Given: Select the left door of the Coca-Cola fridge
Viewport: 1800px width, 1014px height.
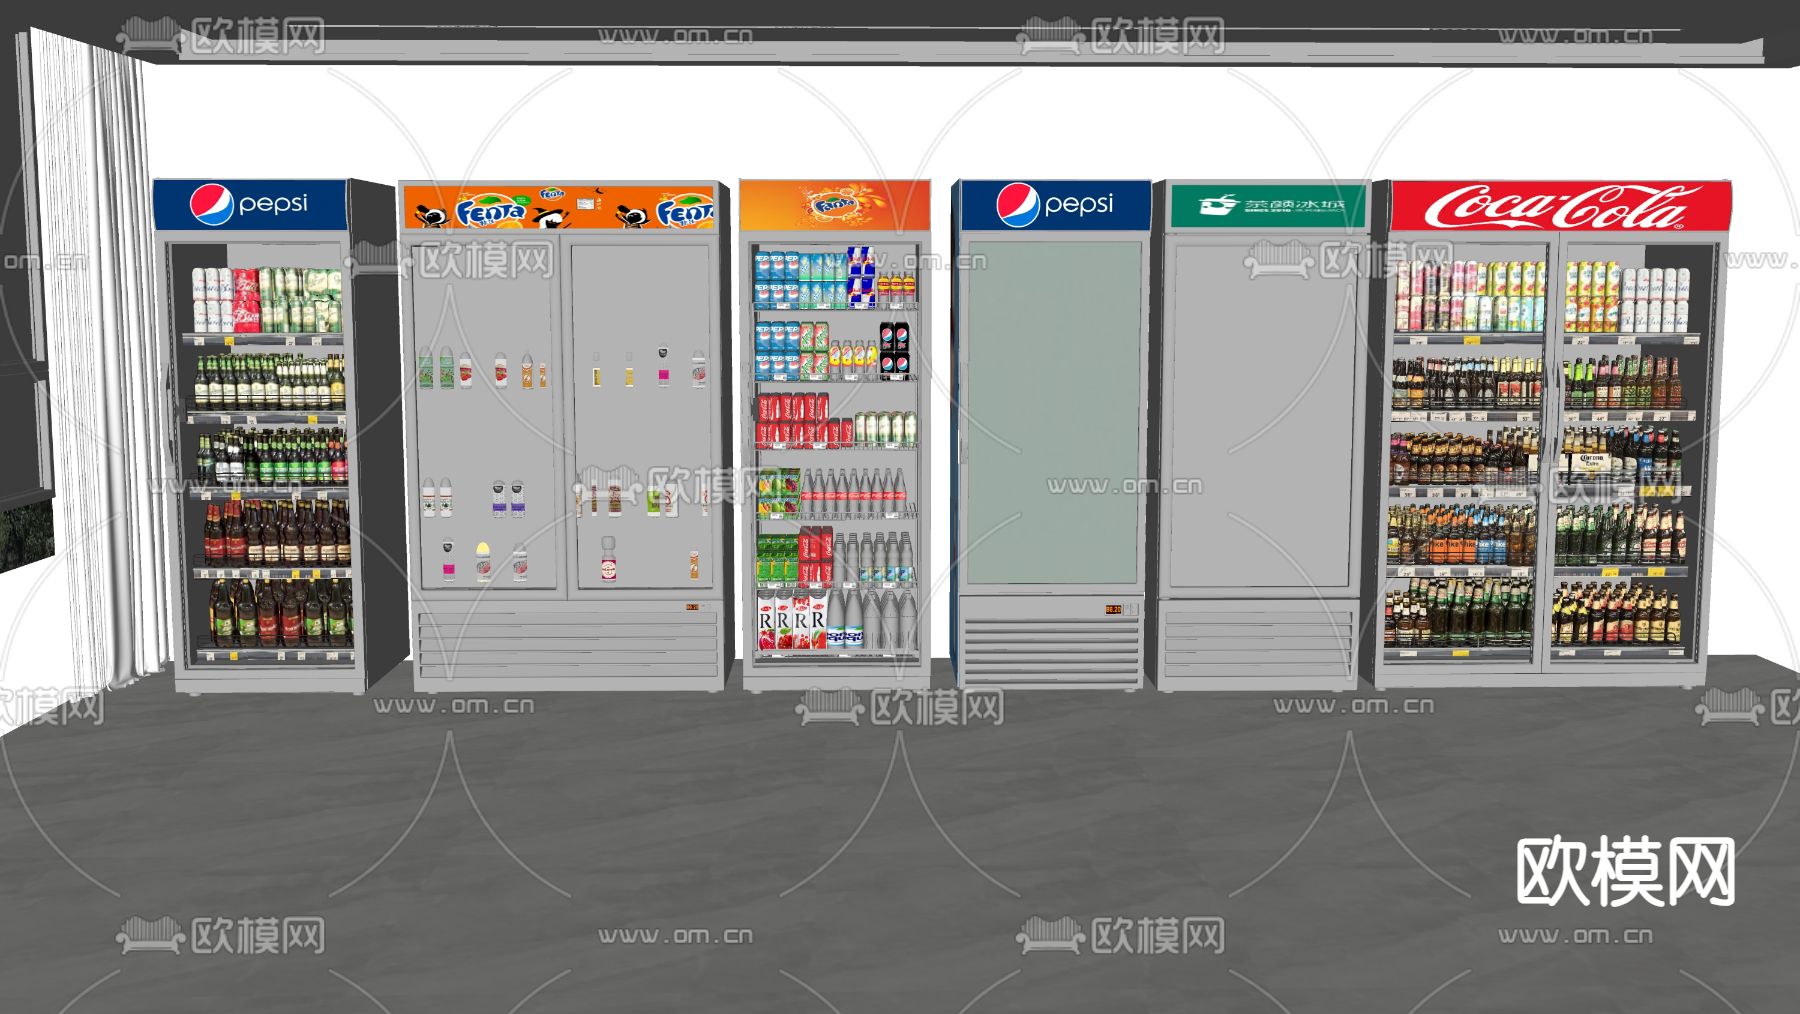Looking at the screenshot, I should (1468, 452).
